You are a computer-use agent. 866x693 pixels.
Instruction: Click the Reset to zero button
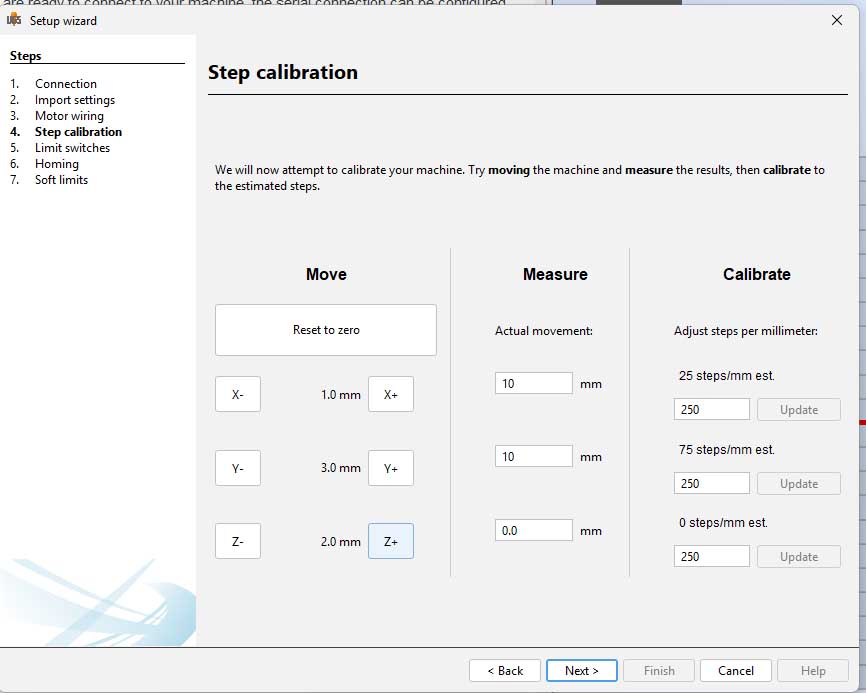[x=325, y=329]
